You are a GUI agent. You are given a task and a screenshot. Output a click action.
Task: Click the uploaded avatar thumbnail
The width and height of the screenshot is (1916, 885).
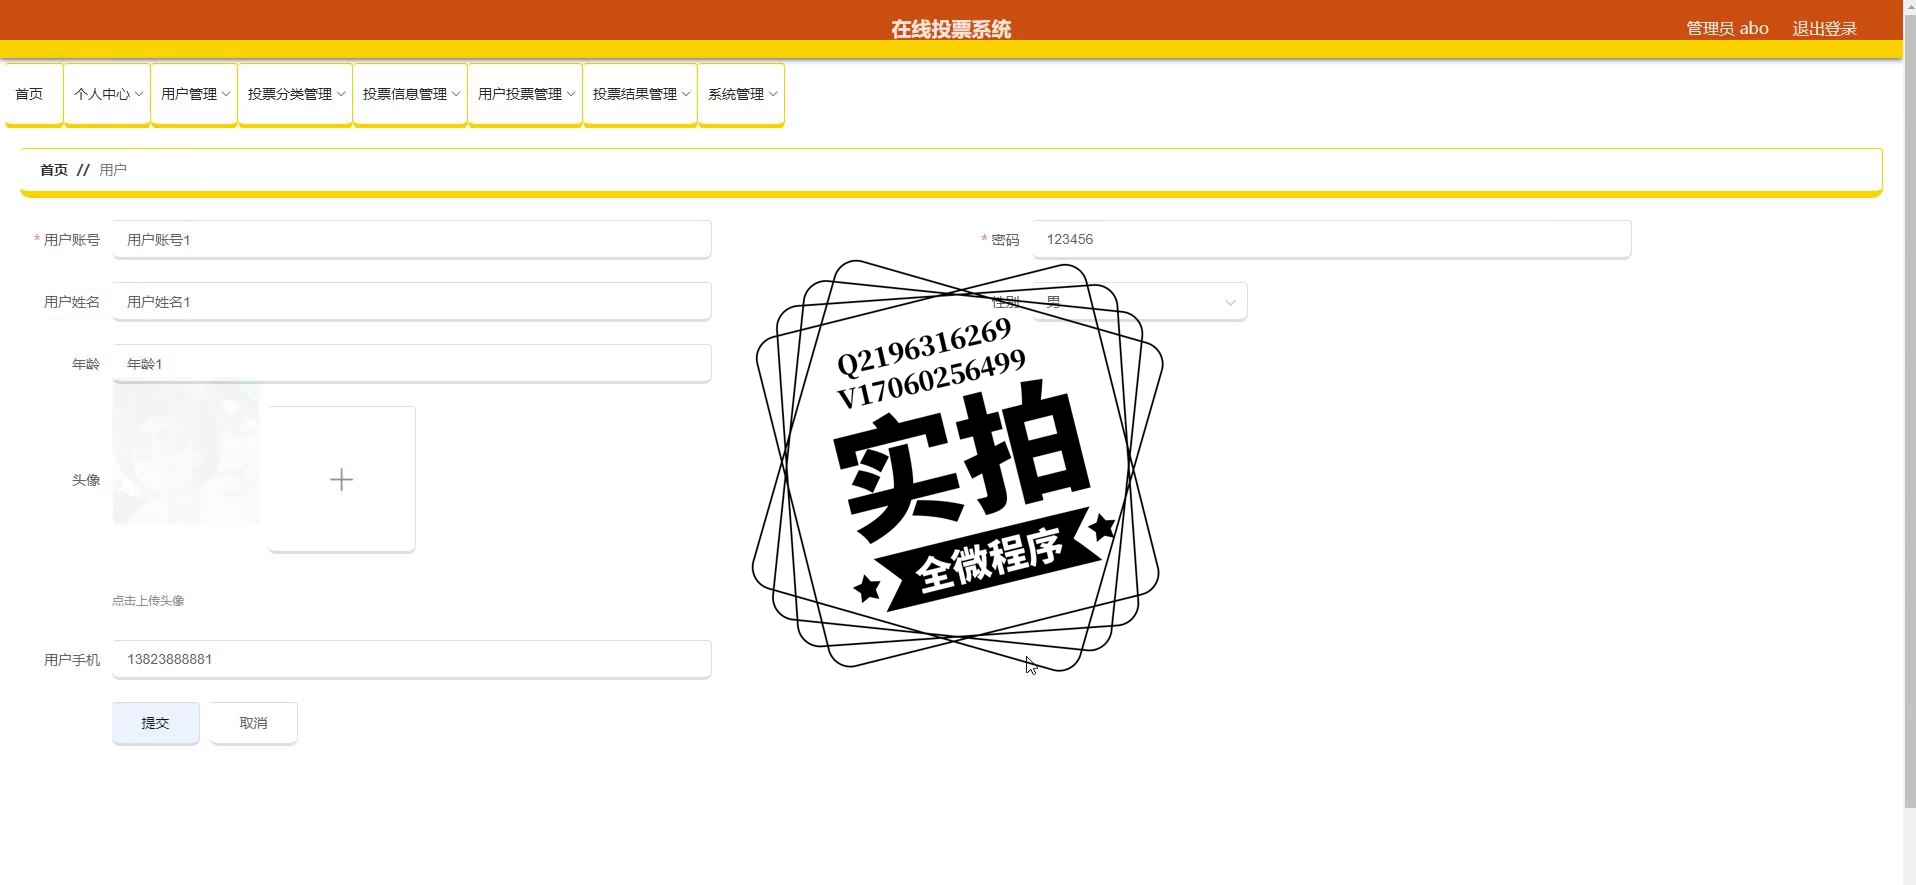(x=186, y=452)
